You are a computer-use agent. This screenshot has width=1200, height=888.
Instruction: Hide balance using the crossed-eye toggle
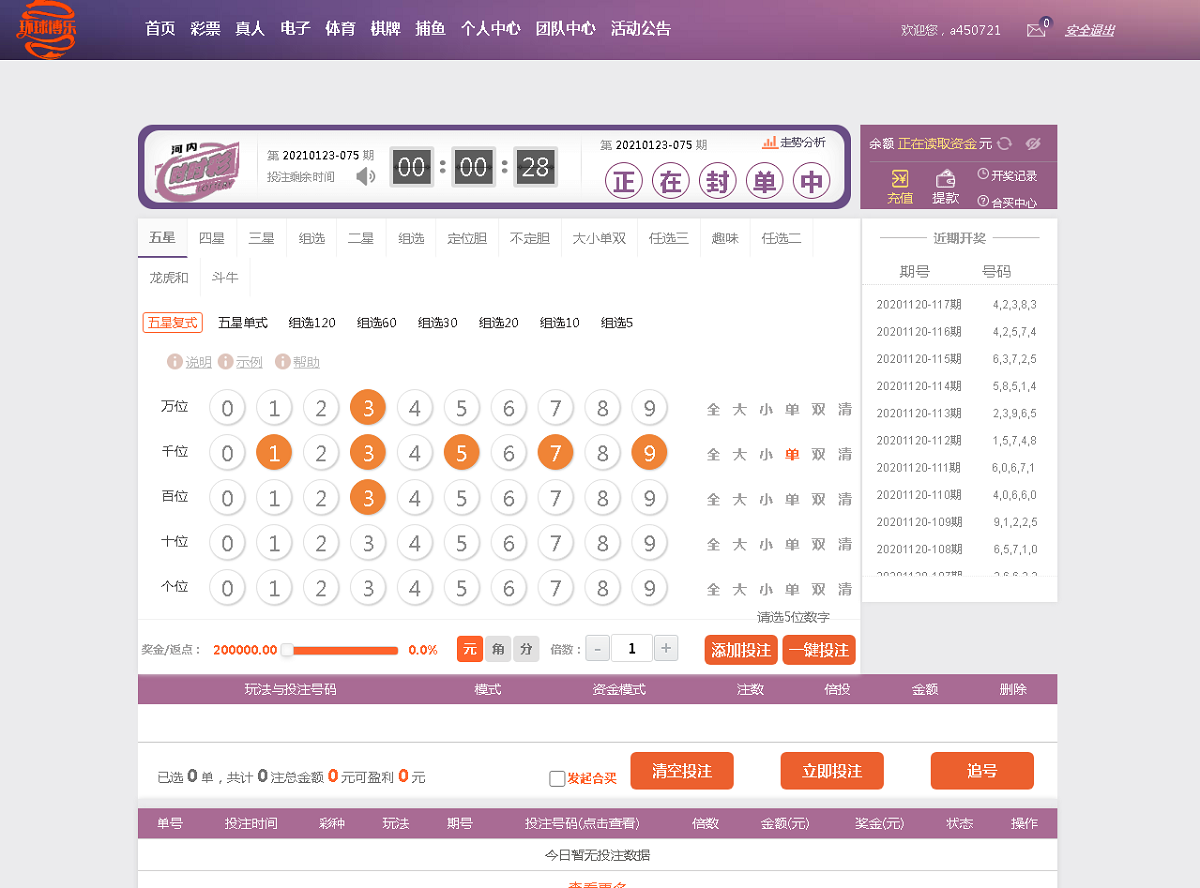click(1033, 144)
